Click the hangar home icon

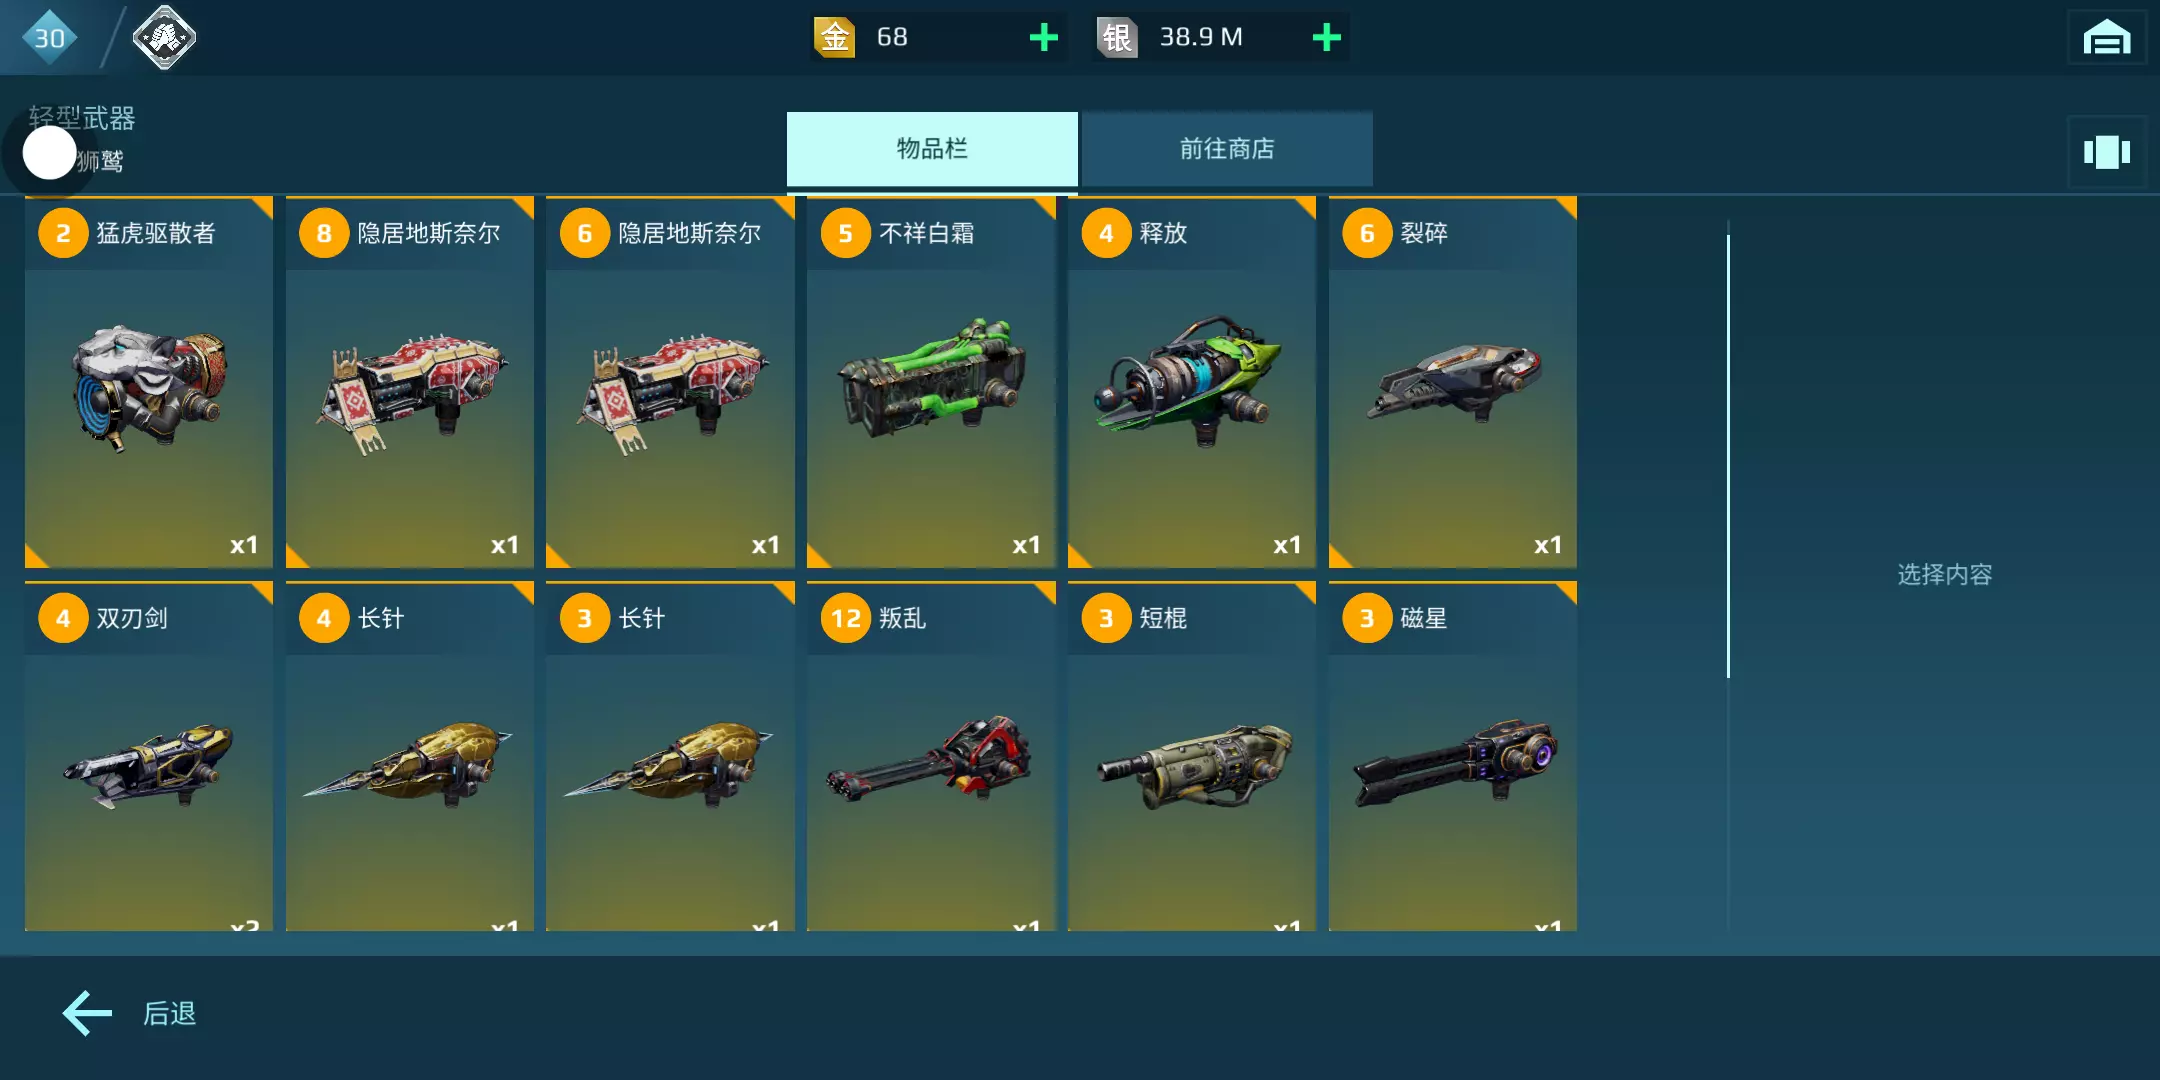tap(2106, 38)
